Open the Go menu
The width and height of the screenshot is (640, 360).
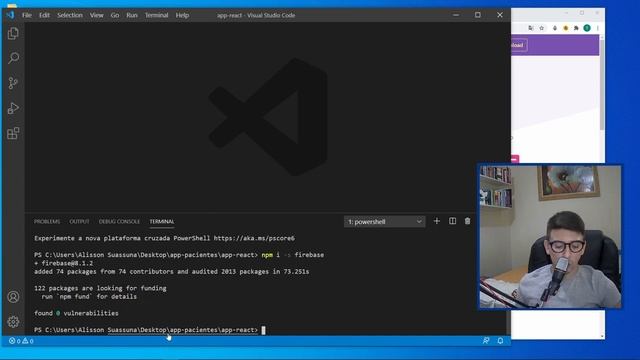click(x=115, y=15)
